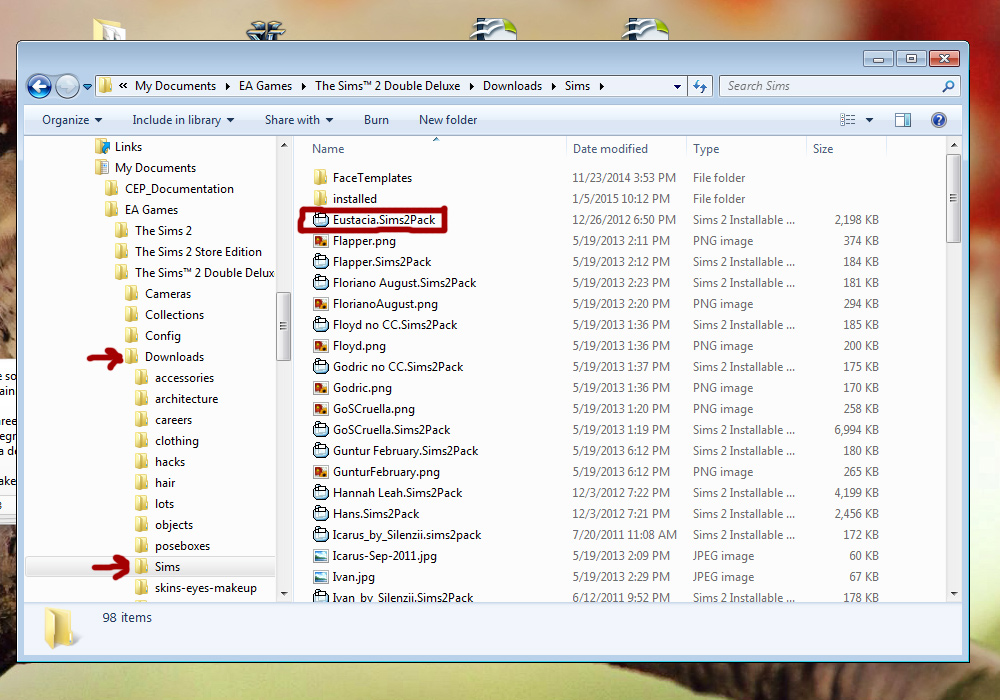Viewport: 1000px width, 700px height.
Task: Toggle the preview pane
Action: coord(903,120)
